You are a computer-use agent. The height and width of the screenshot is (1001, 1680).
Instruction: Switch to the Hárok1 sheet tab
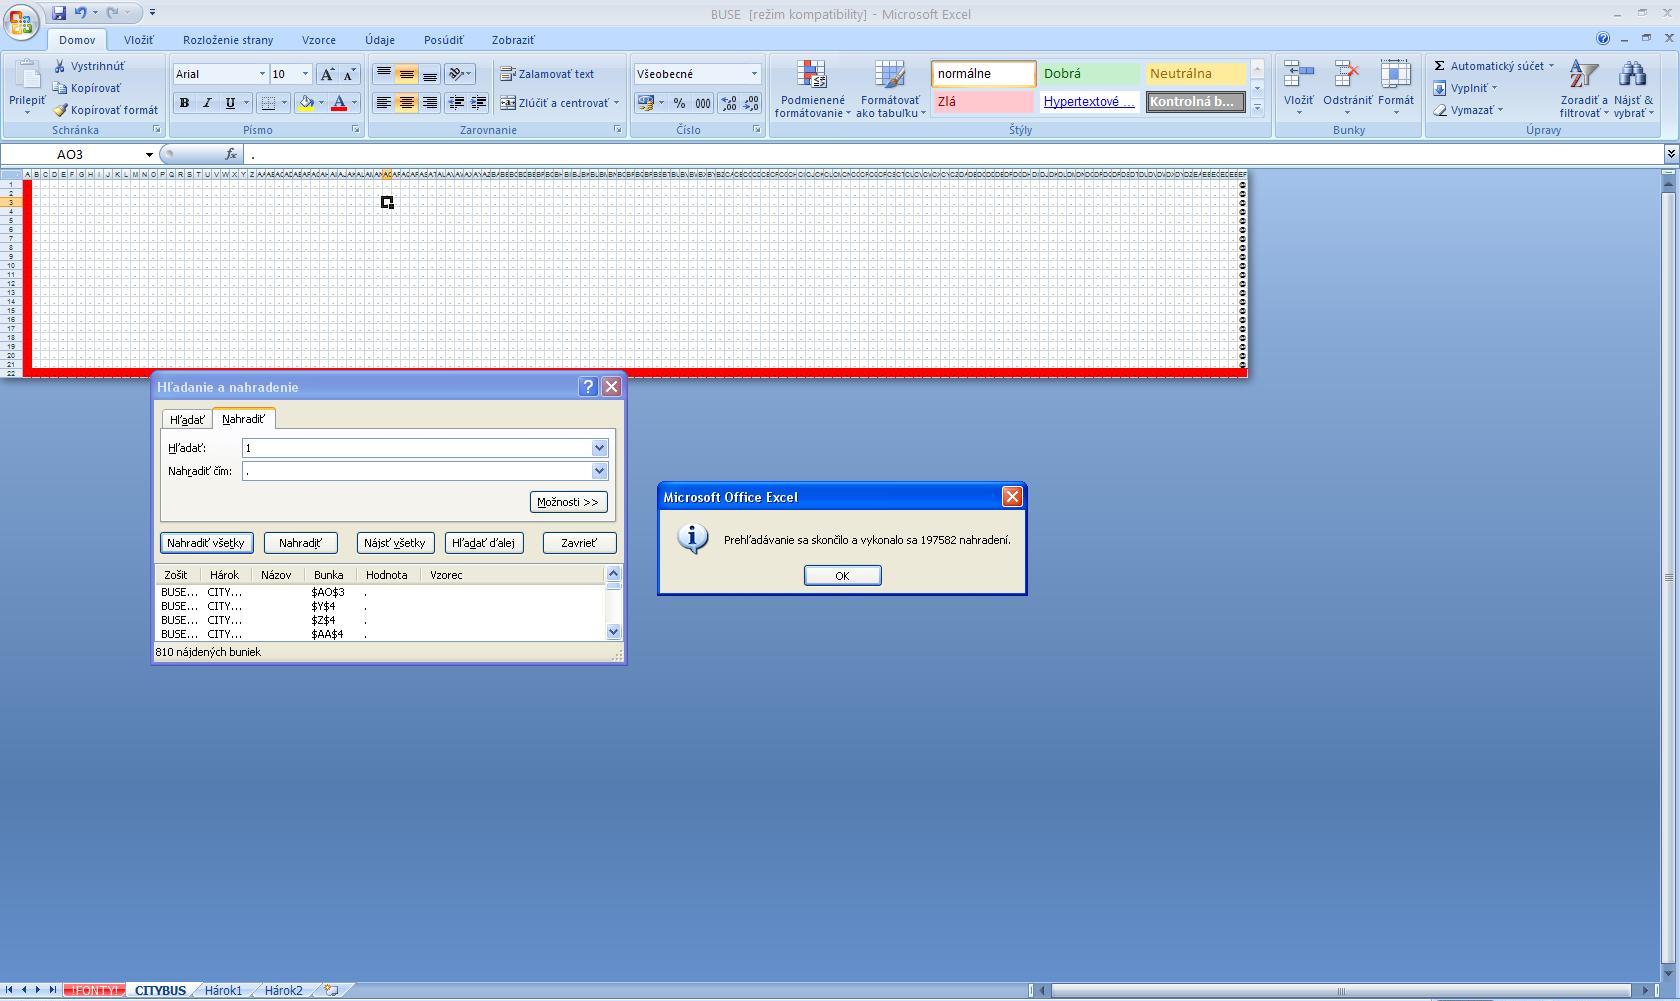tap(223, 990)
